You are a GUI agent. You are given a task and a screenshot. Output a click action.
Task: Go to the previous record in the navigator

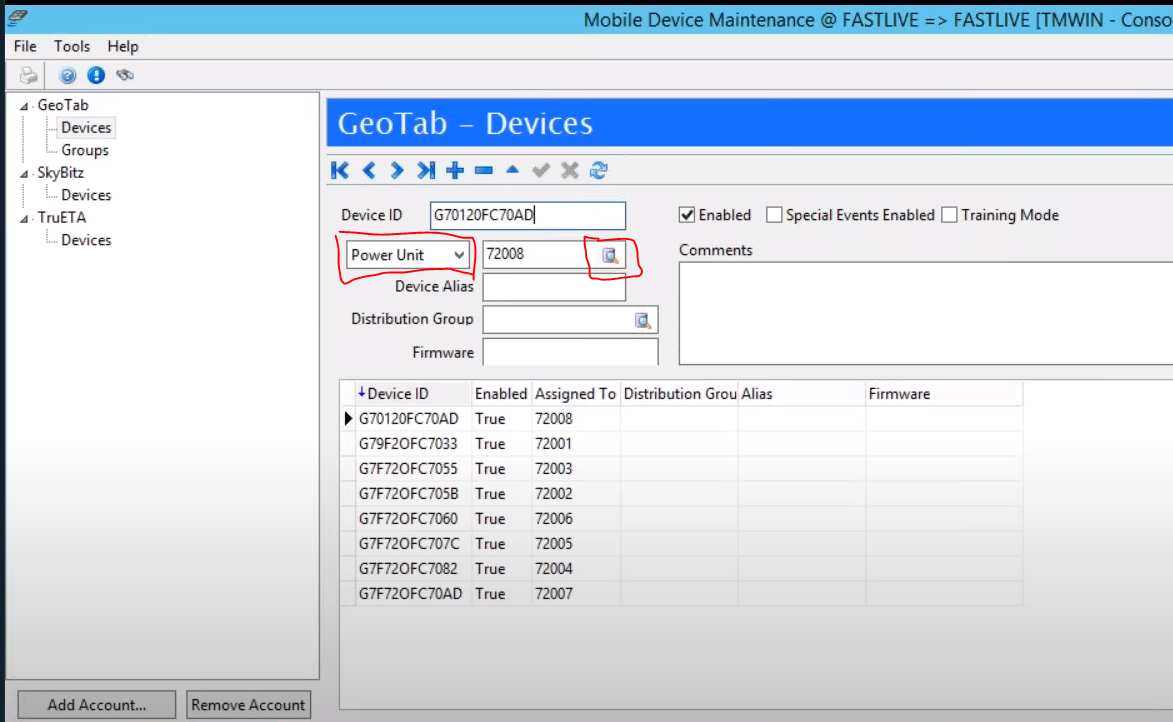[369, 171]
